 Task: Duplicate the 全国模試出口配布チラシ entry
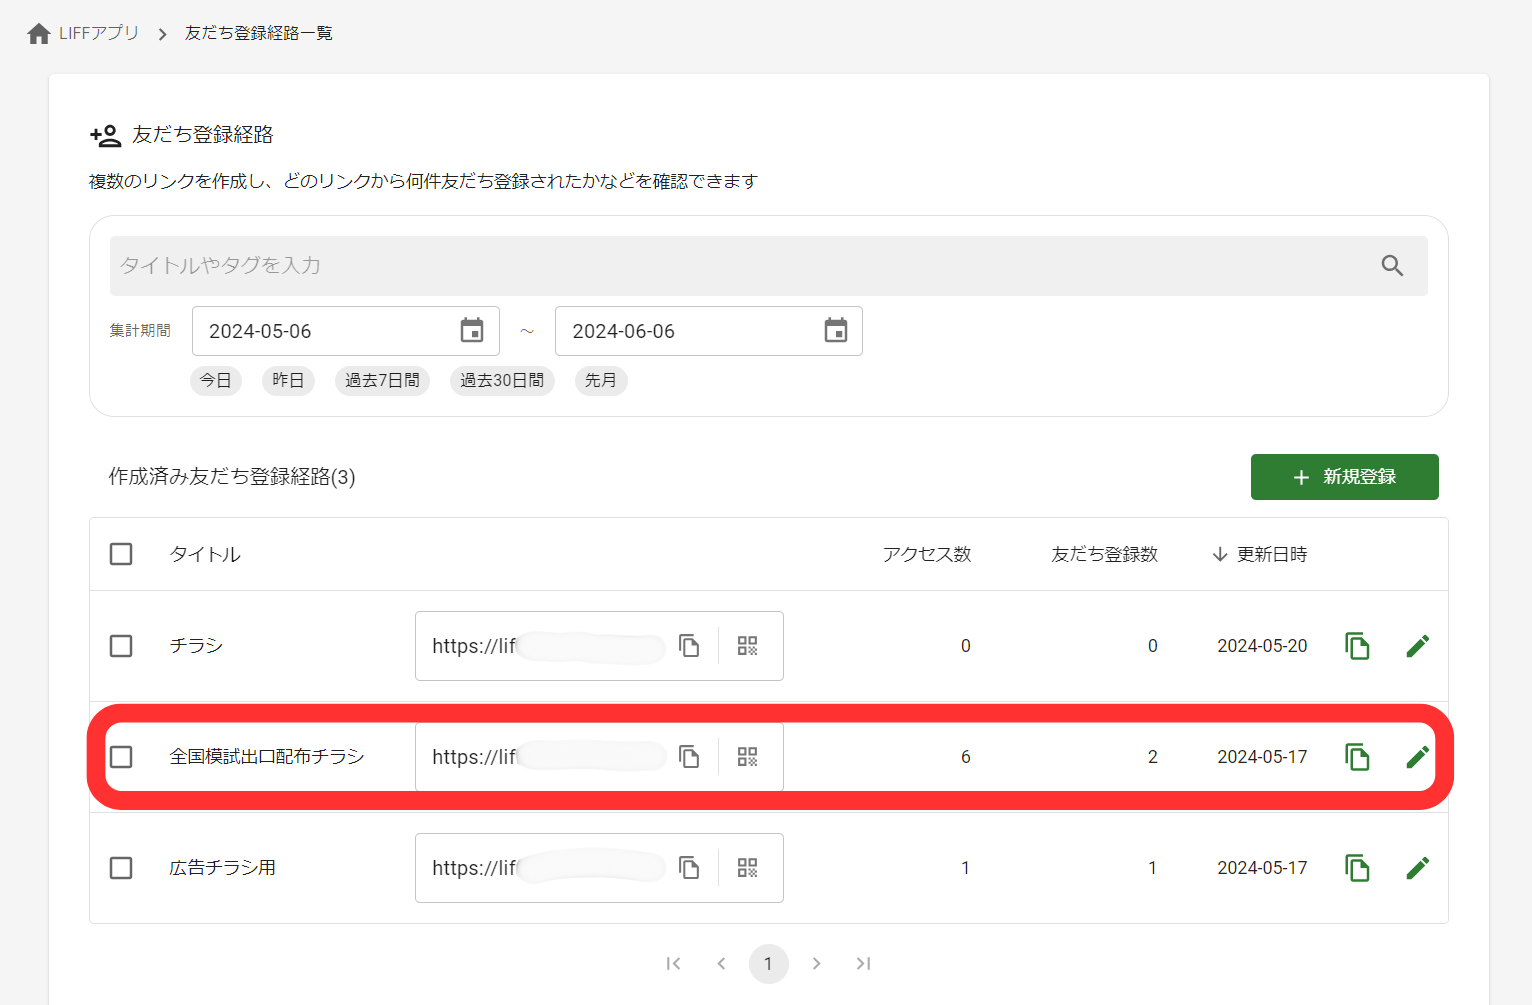[1357, 757]
